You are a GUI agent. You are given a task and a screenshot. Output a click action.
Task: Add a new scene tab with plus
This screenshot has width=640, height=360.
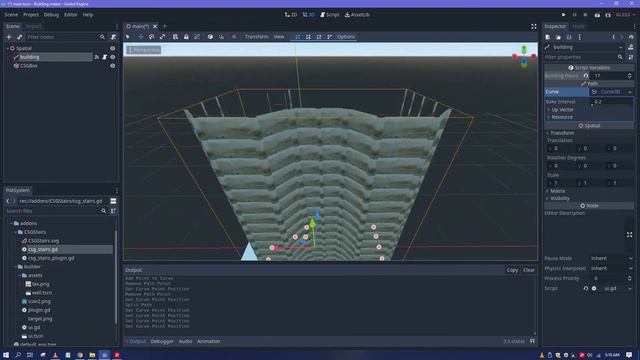tap(165, 26)
